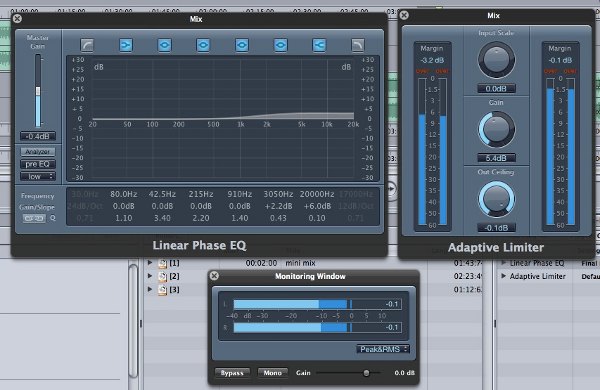
Task: Click the +6.0dB gain value
Action: pos(317,206)
